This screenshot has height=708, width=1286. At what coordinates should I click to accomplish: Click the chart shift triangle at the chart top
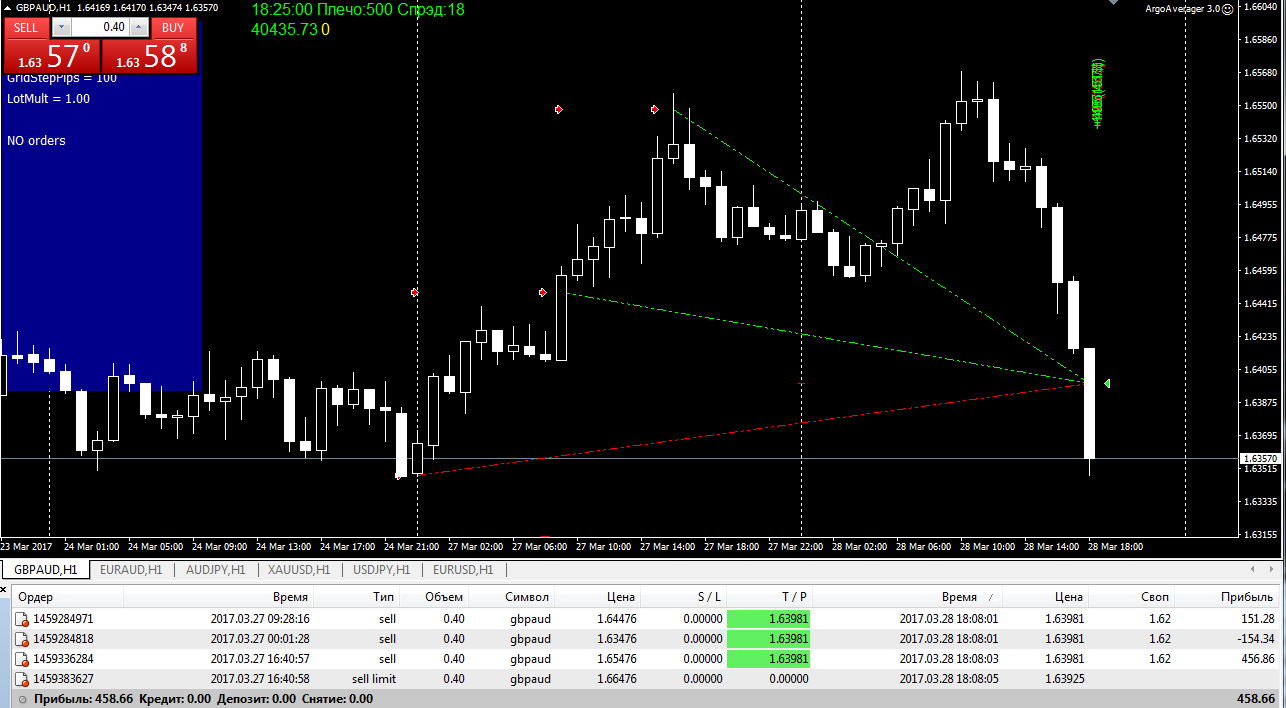(1113, 3)
